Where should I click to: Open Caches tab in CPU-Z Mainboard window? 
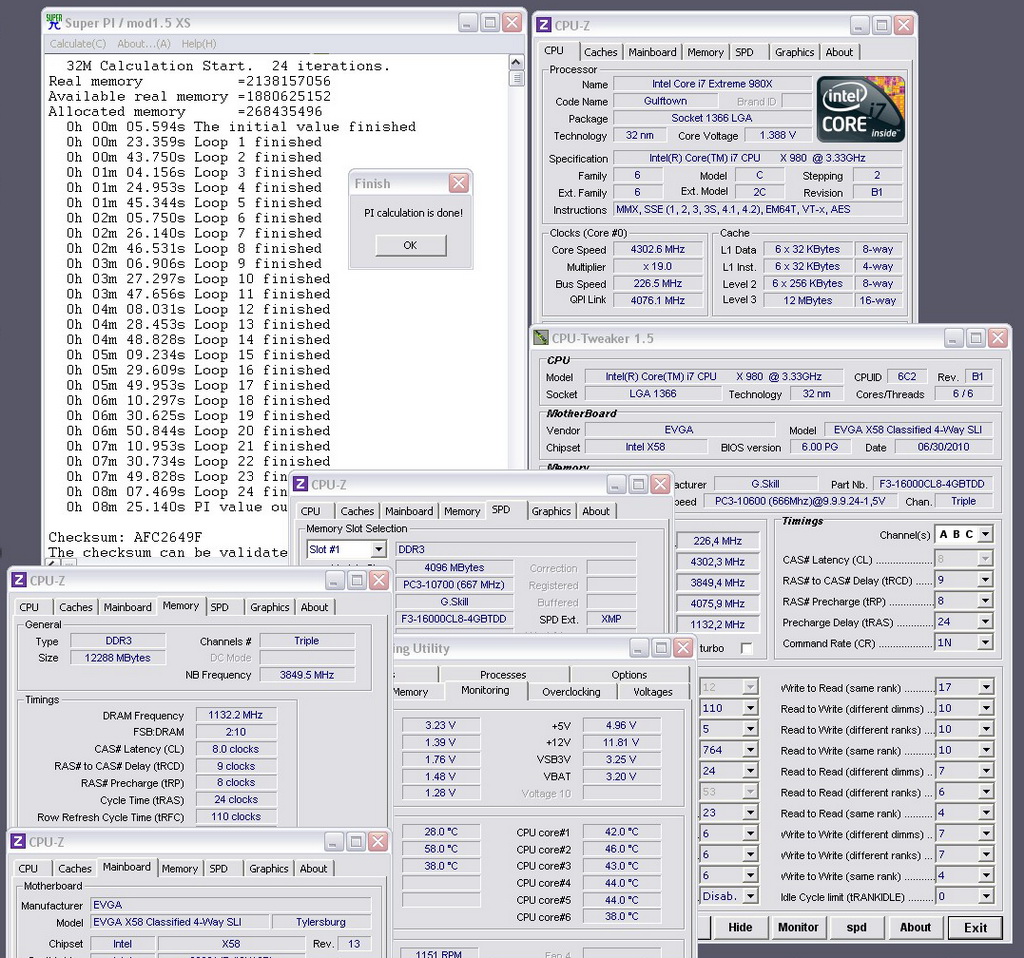pos(75,869)
